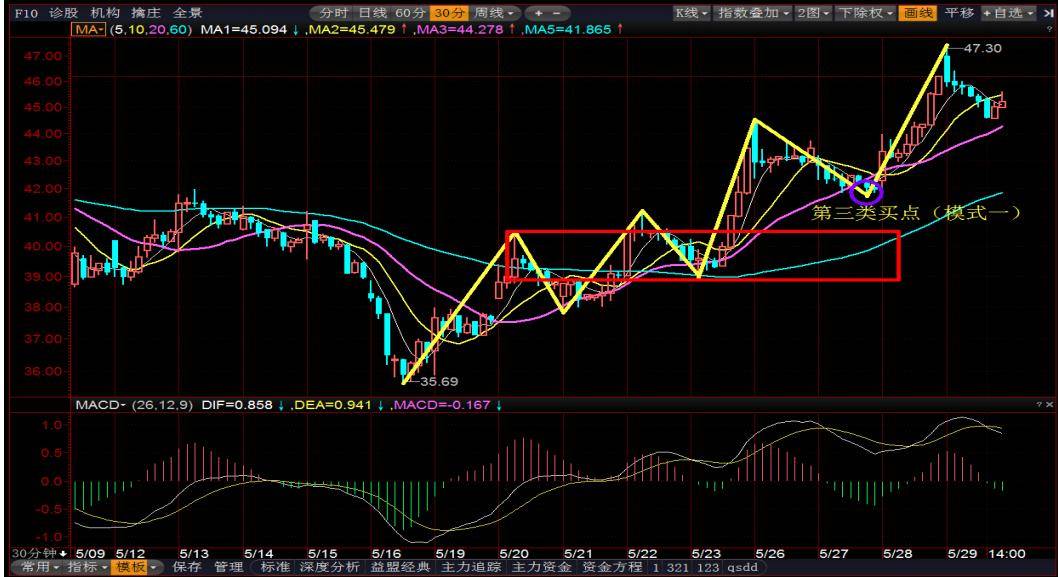The height and width of the screenshot is (577, 1058).
Task: Open the 诊股 stock diagnosis menu
Action: 63,13
